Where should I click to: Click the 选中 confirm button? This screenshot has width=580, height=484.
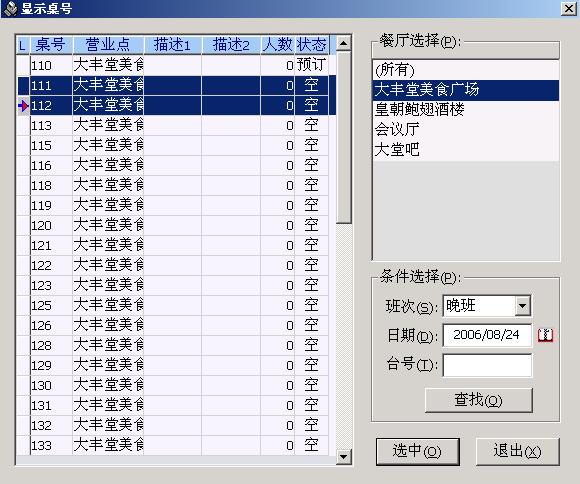[418, 451]
